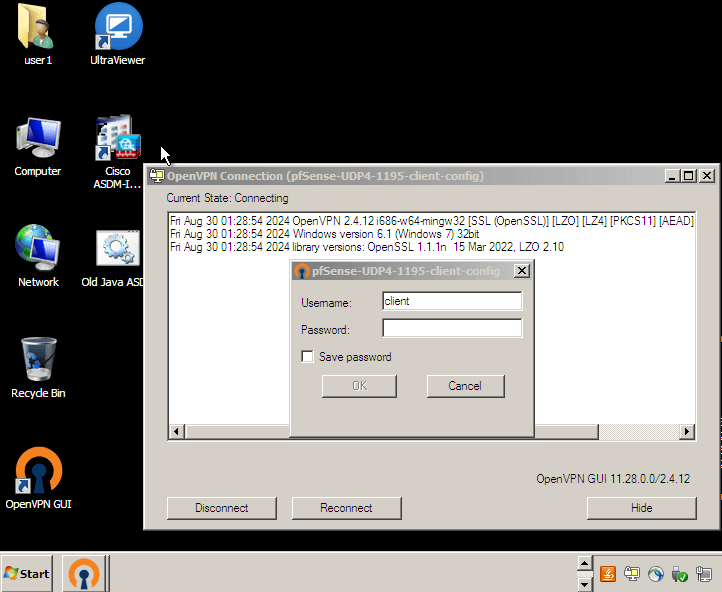Click taskbar scroll down arrow

(585, 585)
